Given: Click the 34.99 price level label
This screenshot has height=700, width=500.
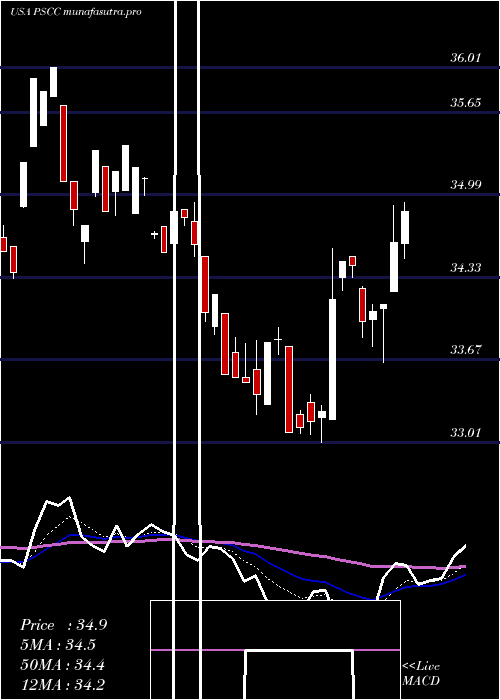Looking at the screenshot, I should coord(465,184).
